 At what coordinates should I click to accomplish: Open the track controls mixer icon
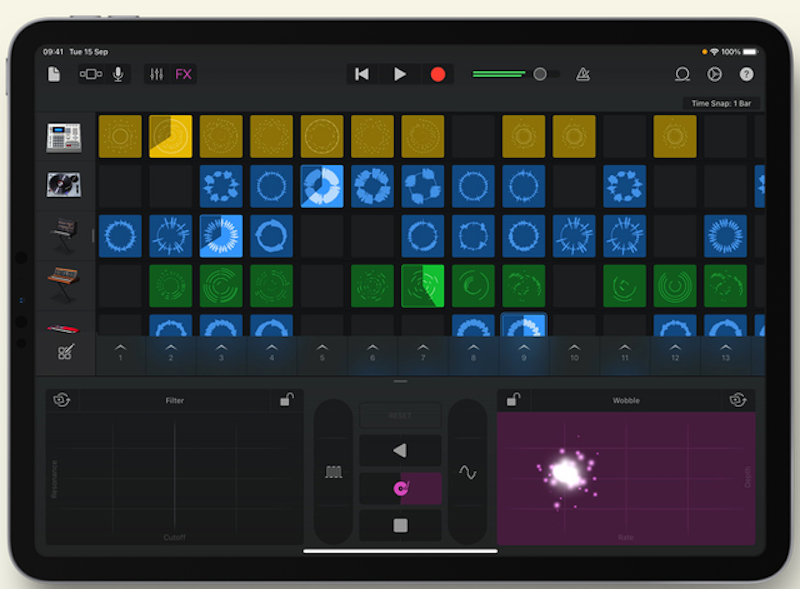[x=157, y=75]
